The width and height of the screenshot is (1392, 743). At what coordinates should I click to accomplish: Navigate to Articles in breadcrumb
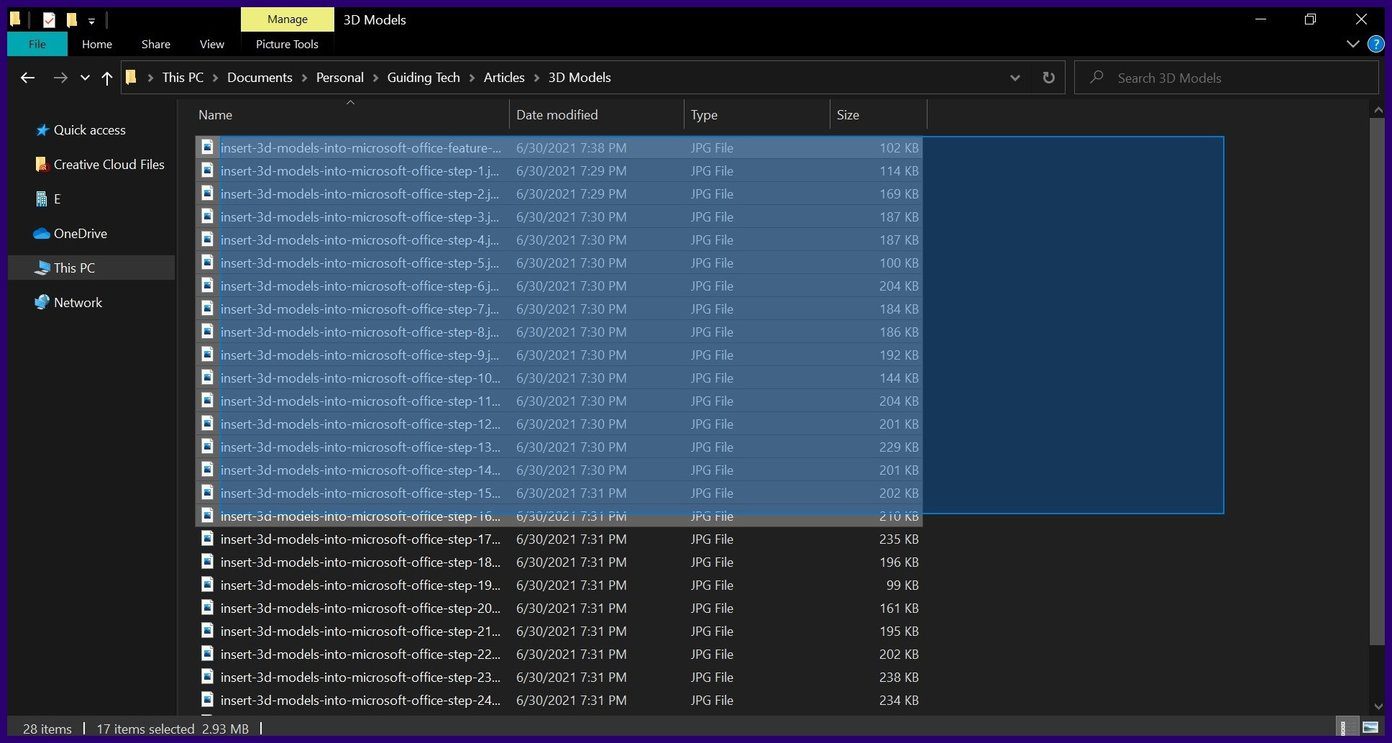(504, 78)
